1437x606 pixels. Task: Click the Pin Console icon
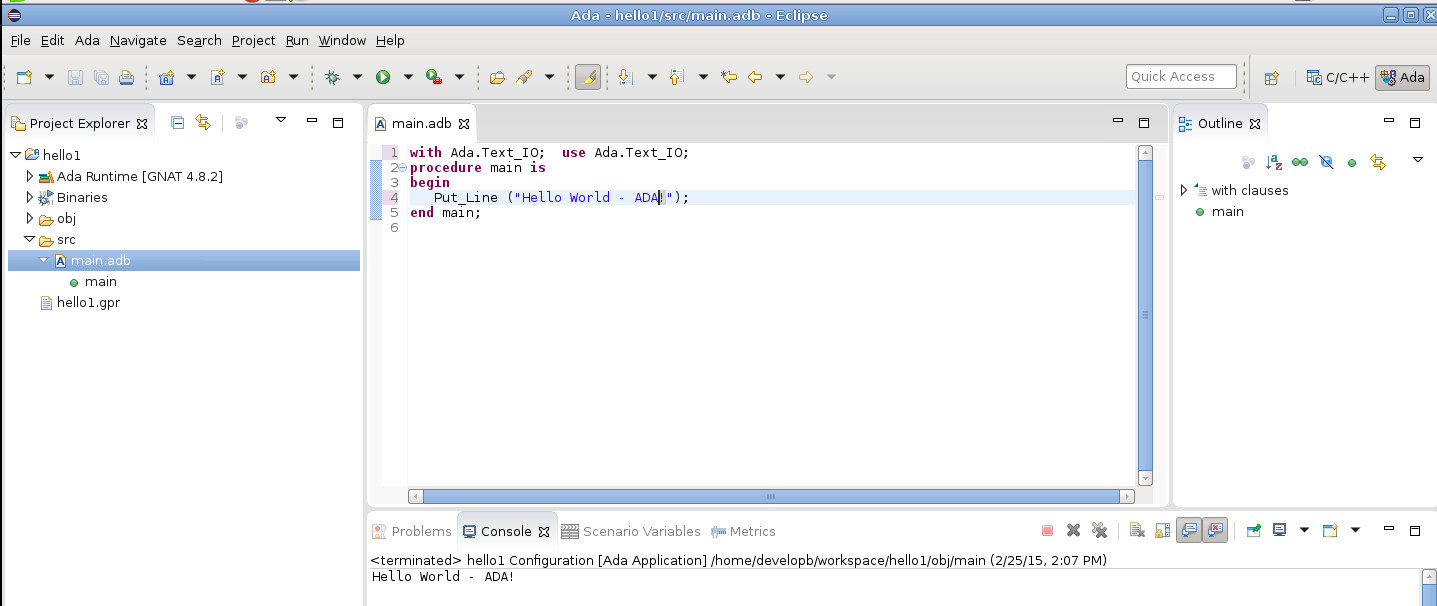(x=1253, y=530)
